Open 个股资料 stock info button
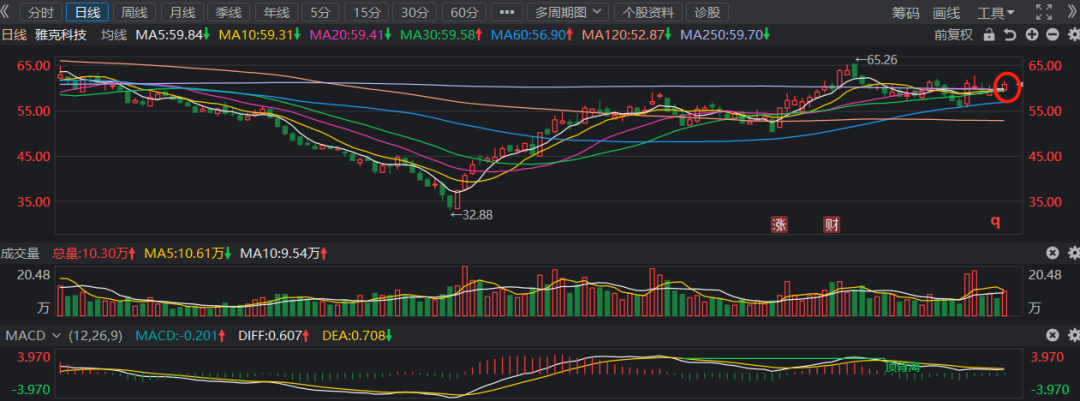 (x=648, y=13)
